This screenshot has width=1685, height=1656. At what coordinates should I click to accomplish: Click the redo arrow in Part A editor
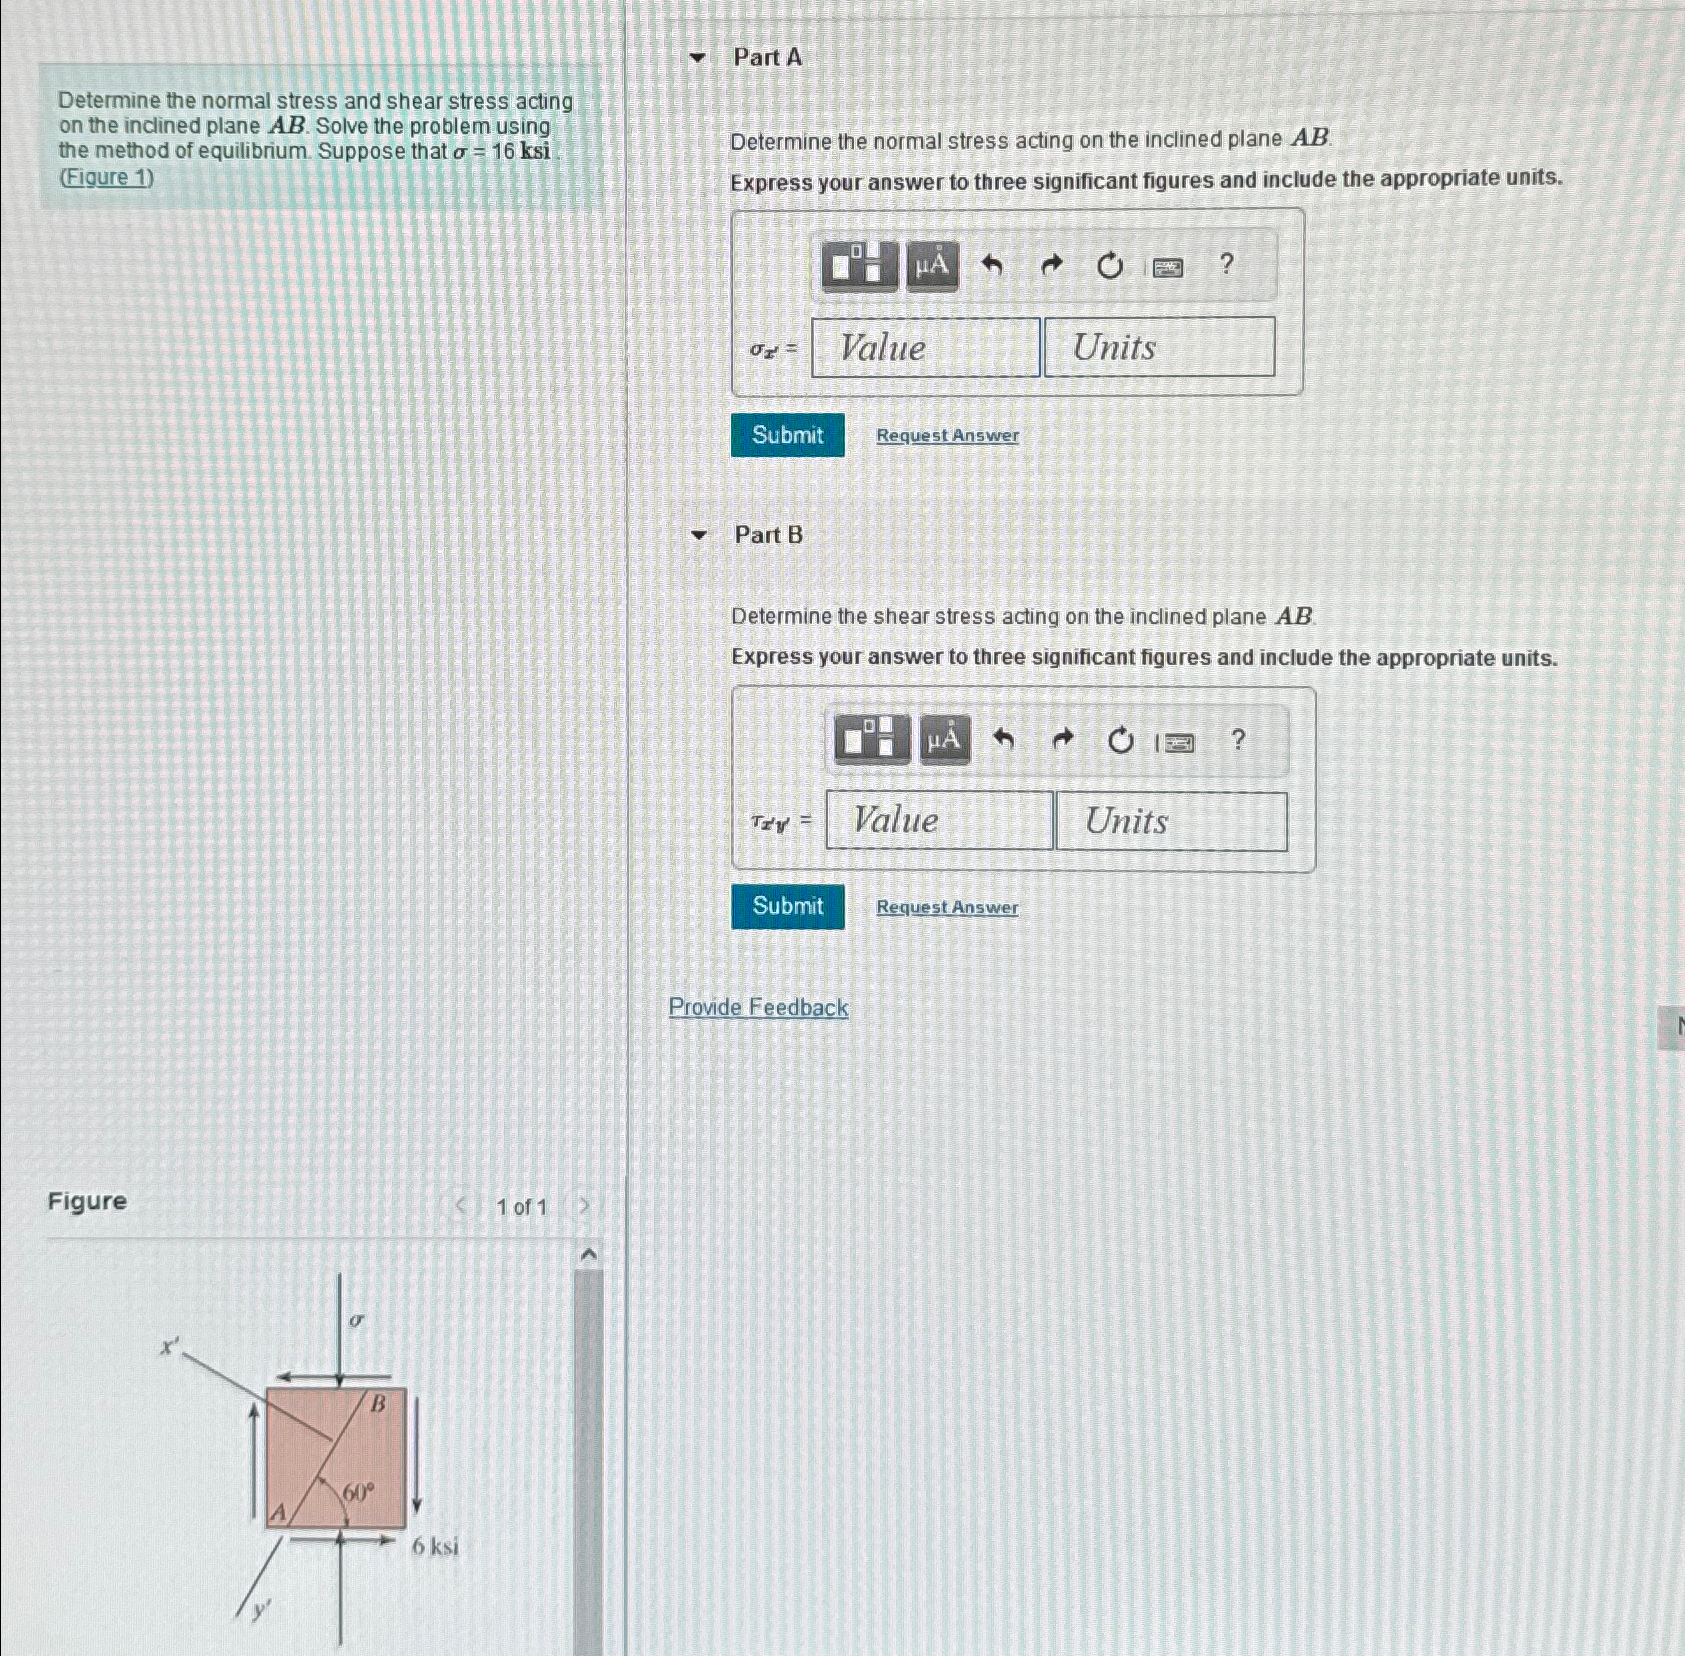1051,265
